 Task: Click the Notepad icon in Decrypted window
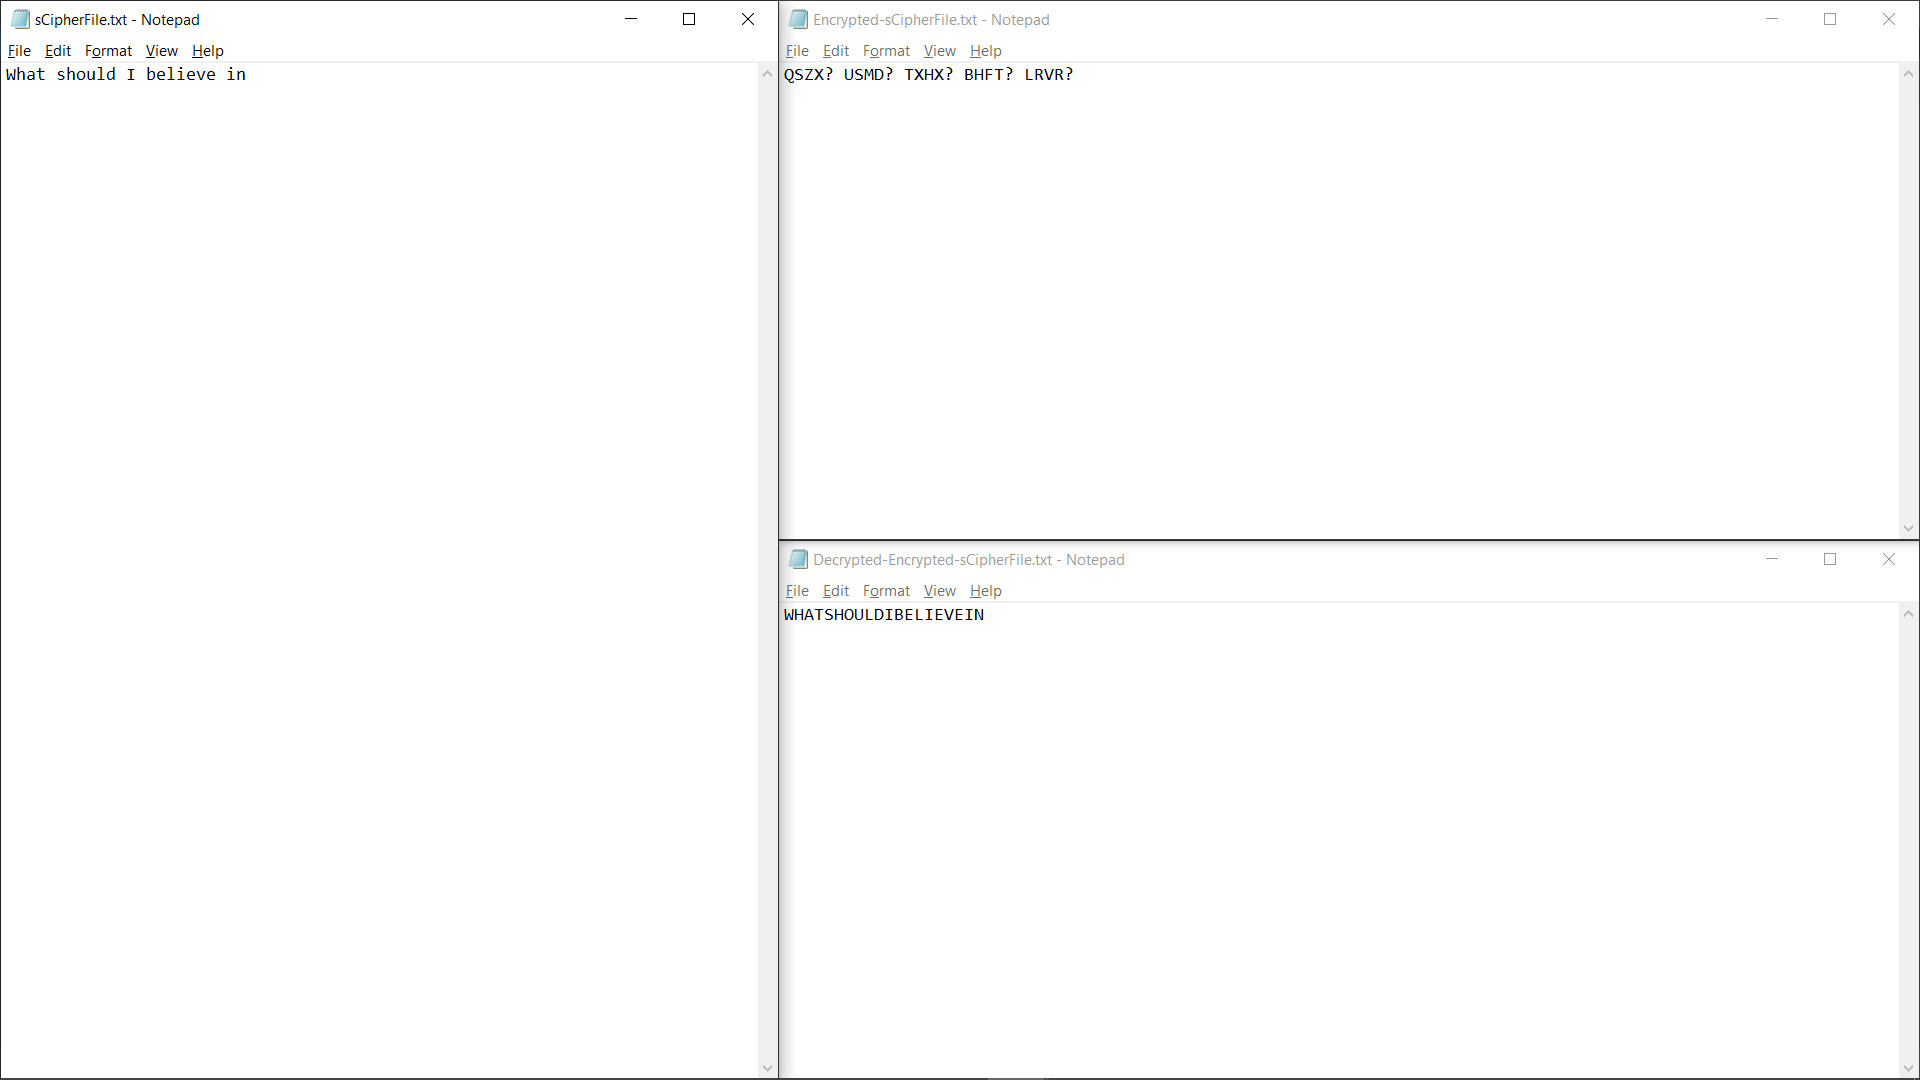[798, 559]
